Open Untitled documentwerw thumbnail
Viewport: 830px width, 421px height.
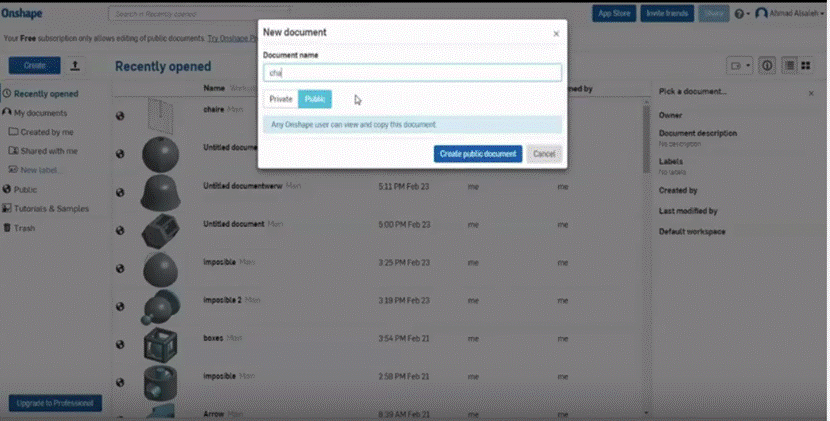(x=160, y=192)
